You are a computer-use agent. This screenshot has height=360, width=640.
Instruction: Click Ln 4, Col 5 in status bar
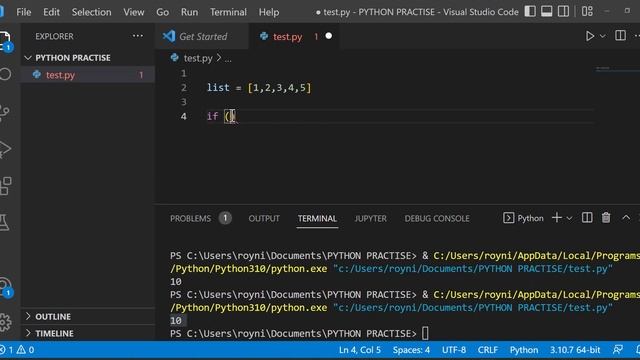(360, 350)
